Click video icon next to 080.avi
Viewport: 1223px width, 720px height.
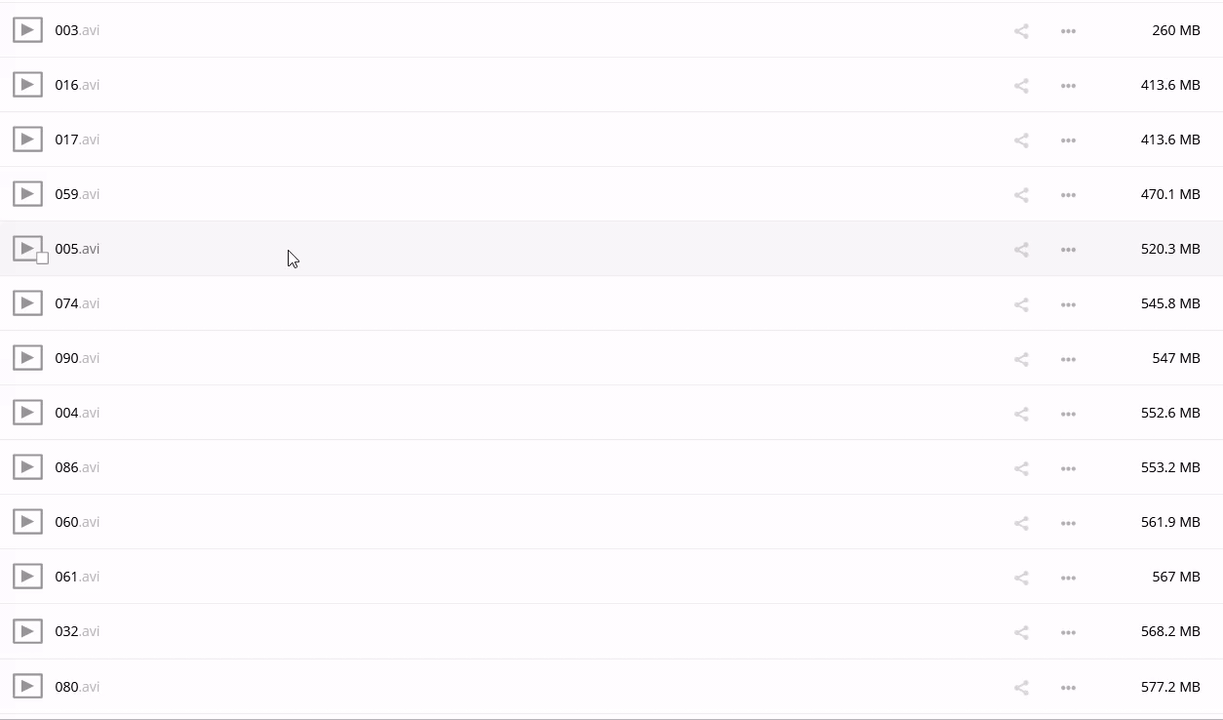pos(27,686)
